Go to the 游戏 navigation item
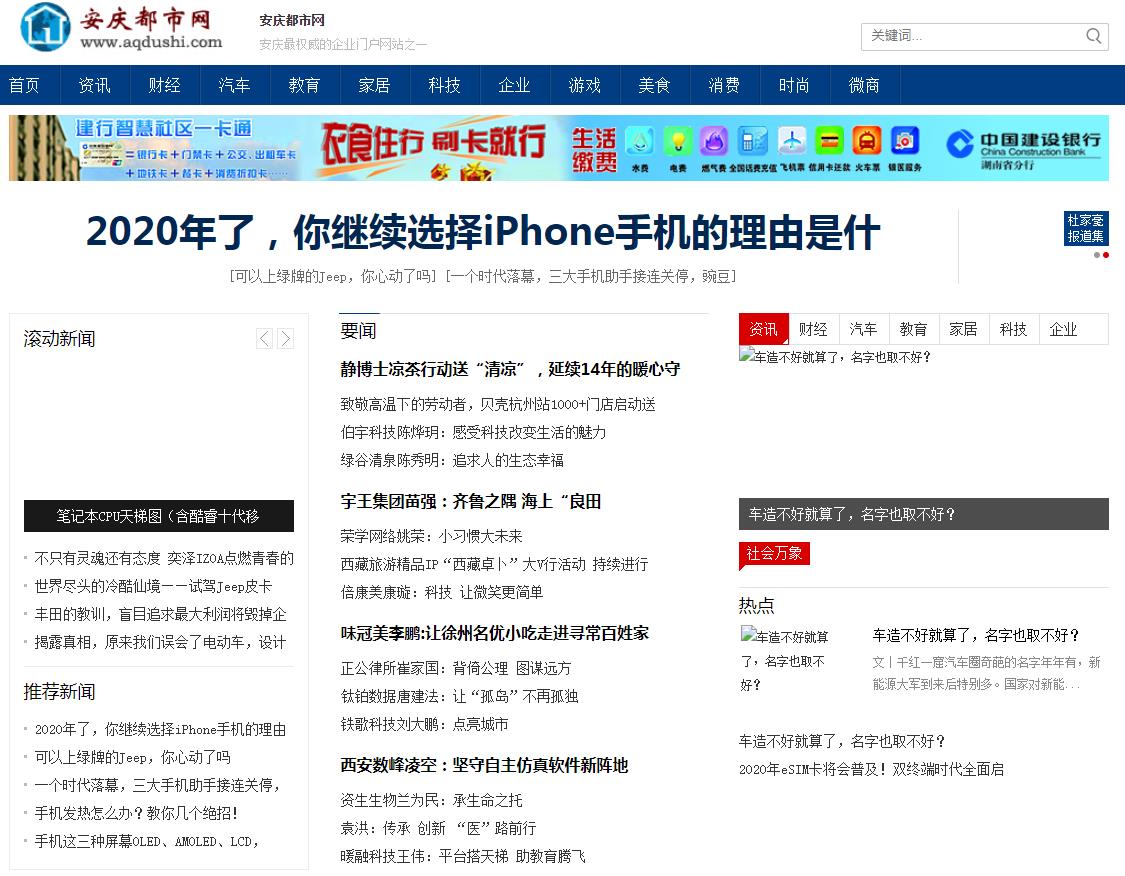The width and height of the screenshot is (1125, 876). click(585, 85)
